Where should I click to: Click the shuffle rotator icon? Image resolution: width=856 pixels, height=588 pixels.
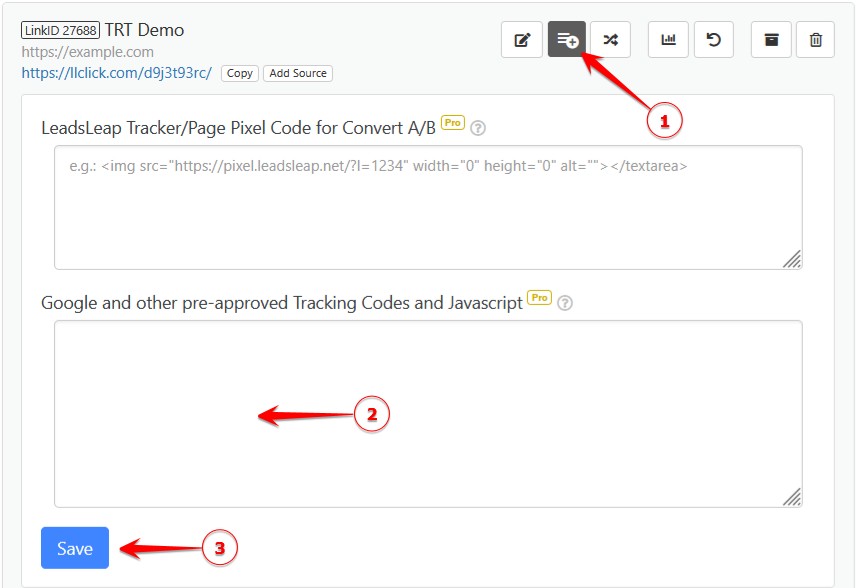610,39
